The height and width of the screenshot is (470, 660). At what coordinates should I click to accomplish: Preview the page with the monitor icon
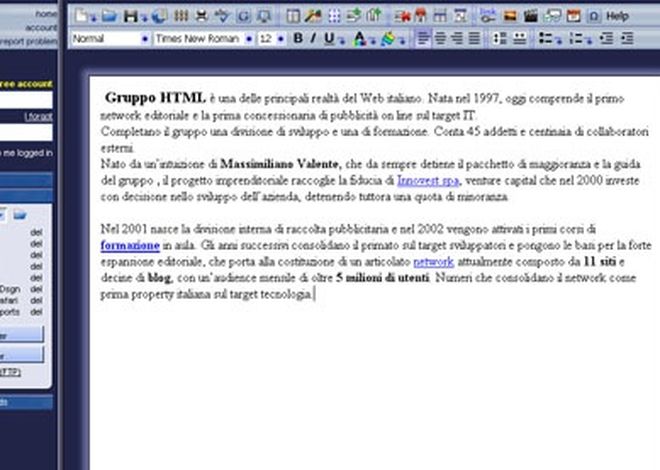[264, 16]
